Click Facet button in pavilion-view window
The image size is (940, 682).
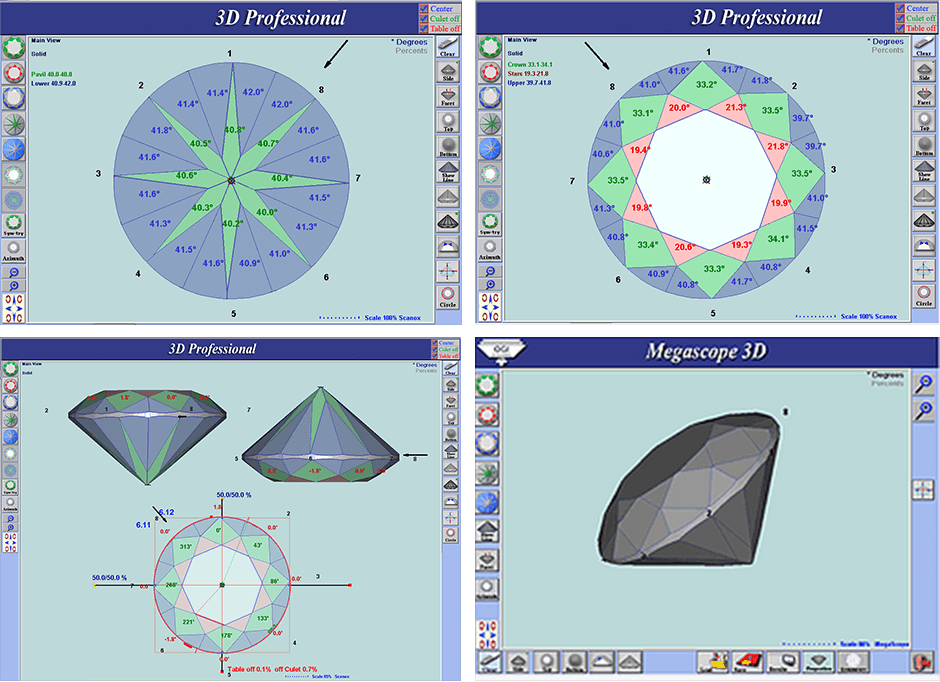coord(448,96)
